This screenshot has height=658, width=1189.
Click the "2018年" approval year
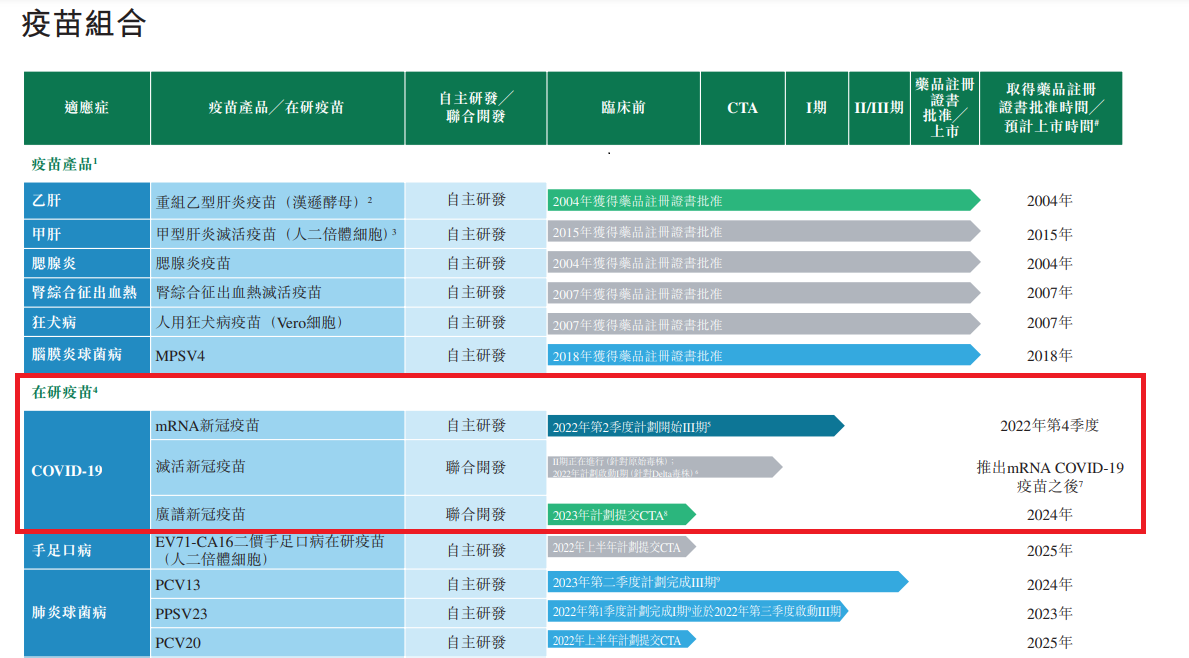tap(1049, 355)
